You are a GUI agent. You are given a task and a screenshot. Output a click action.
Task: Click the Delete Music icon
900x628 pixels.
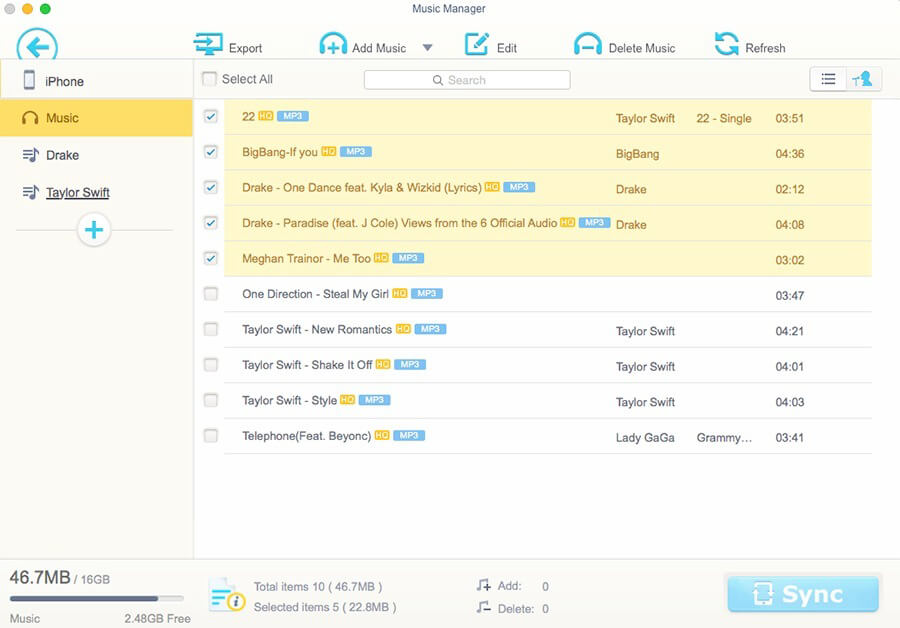click(588, 46)
